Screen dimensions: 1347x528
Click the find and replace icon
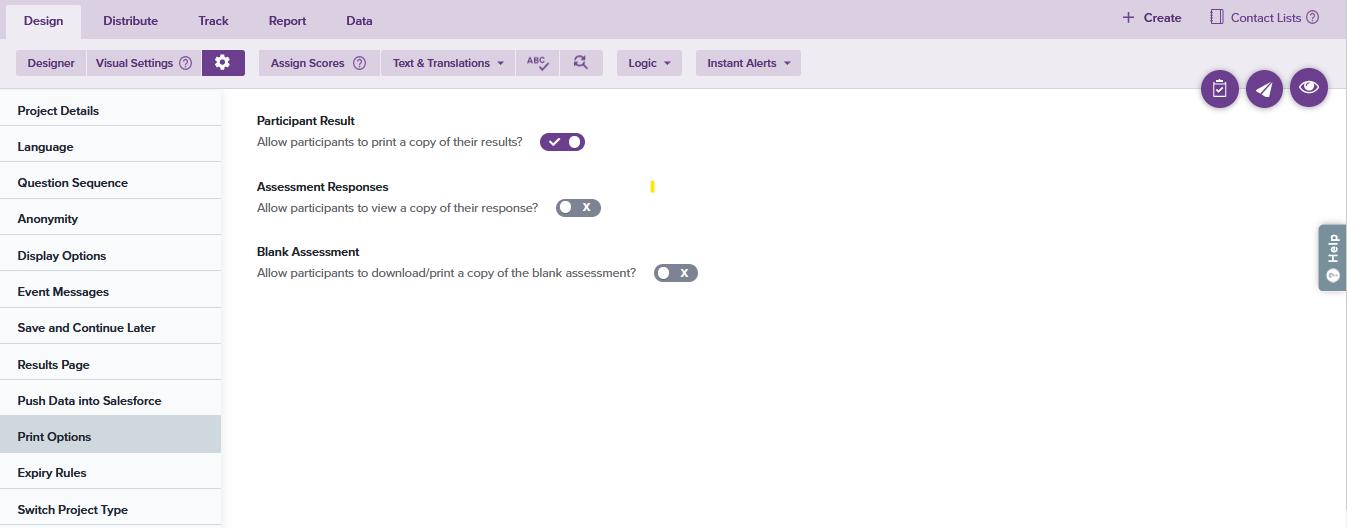pyautogui.click(x=581, y=63)
